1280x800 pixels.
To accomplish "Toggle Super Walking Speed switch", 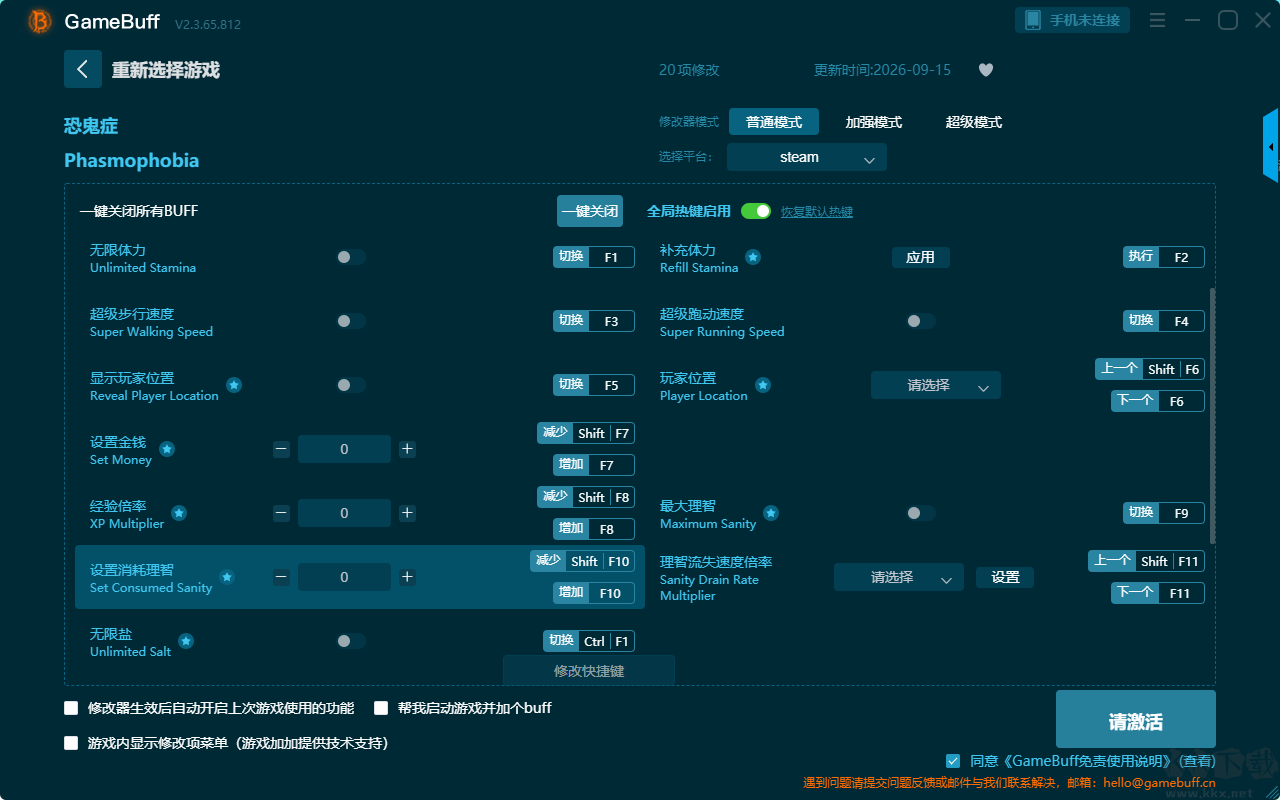I will point(351,321).
